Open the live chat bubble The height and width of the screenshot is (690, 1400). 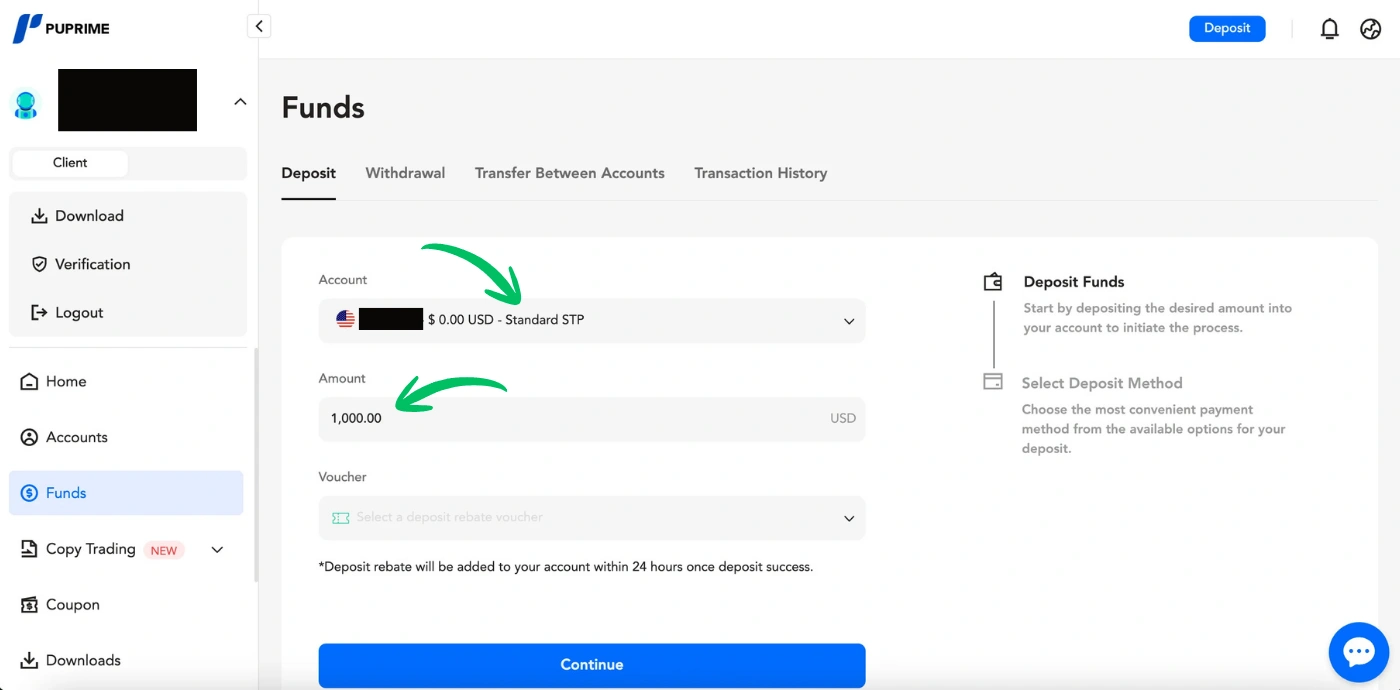tap(1358, 652)
